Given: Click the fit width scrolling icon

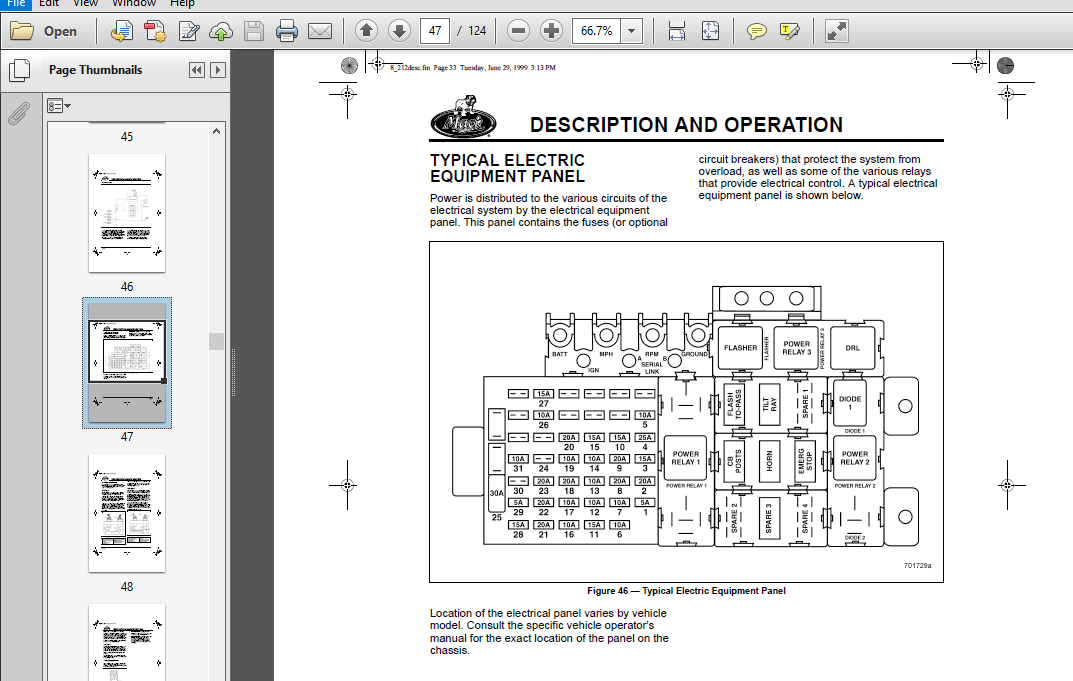Looking at the screenshot, I should [x=677, y=31].
